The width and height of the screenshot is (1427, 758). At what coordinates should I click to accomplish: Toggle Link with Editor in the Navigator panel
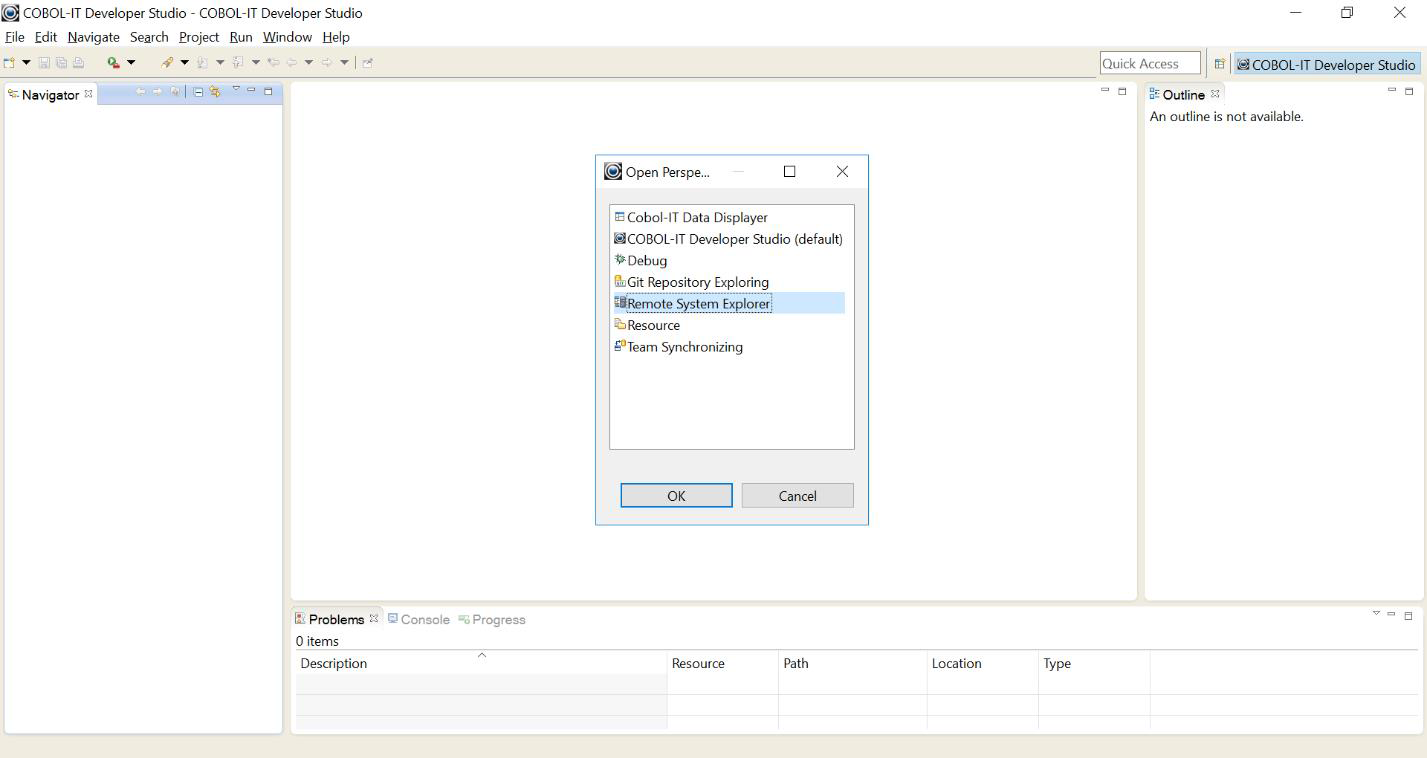point(215,93)
